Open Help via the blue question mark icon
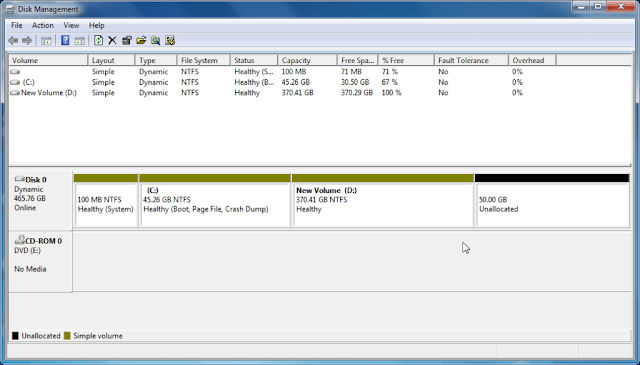Viewport: 640px width, 365px height. pos(65,40)
